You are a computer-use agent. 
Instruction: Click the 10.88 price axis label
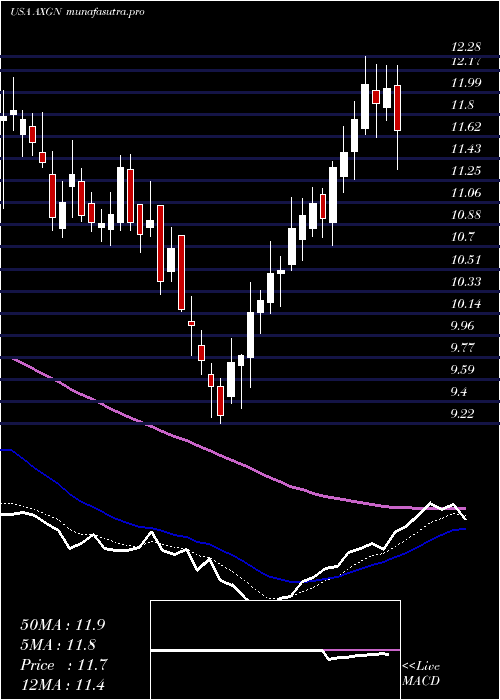[466, 215]
